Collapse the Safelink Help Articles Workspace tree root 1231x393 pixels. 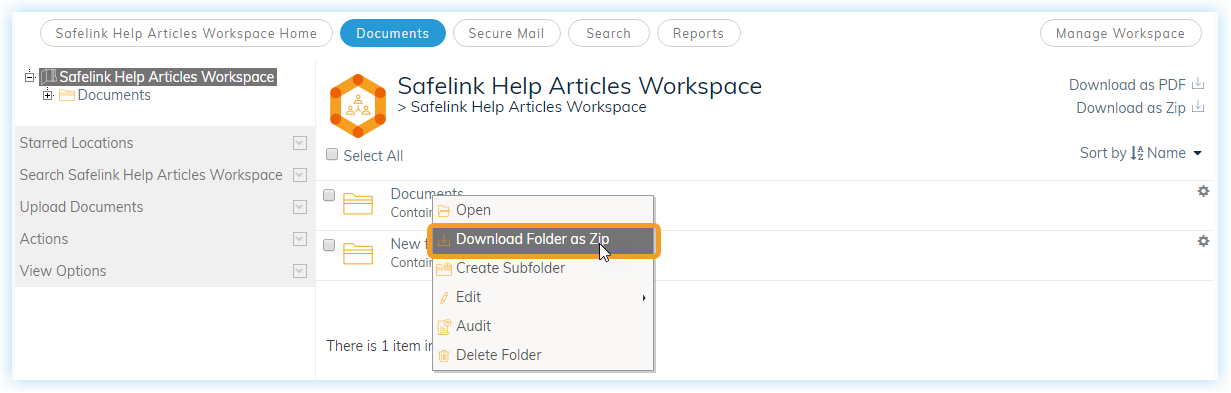pos(30,77)
